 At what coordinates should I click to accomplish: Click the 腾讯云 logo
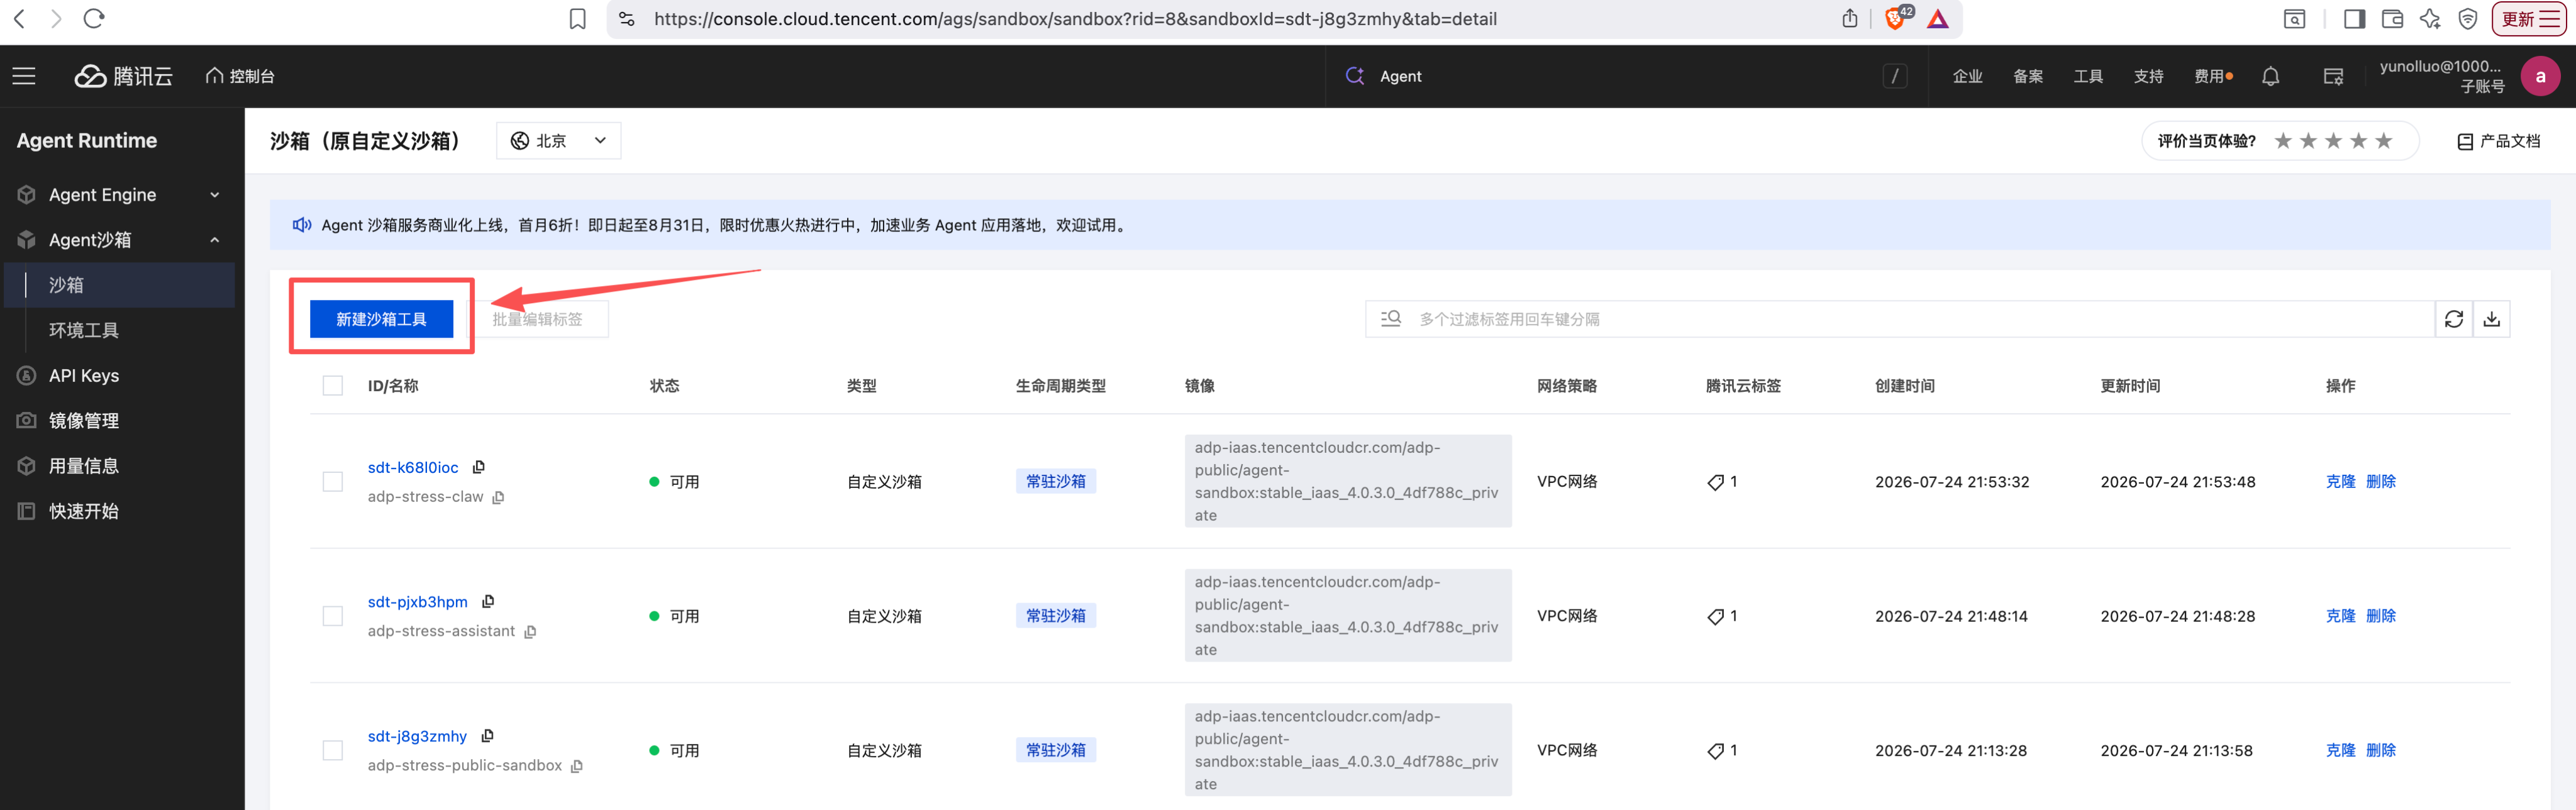(124, 76)
